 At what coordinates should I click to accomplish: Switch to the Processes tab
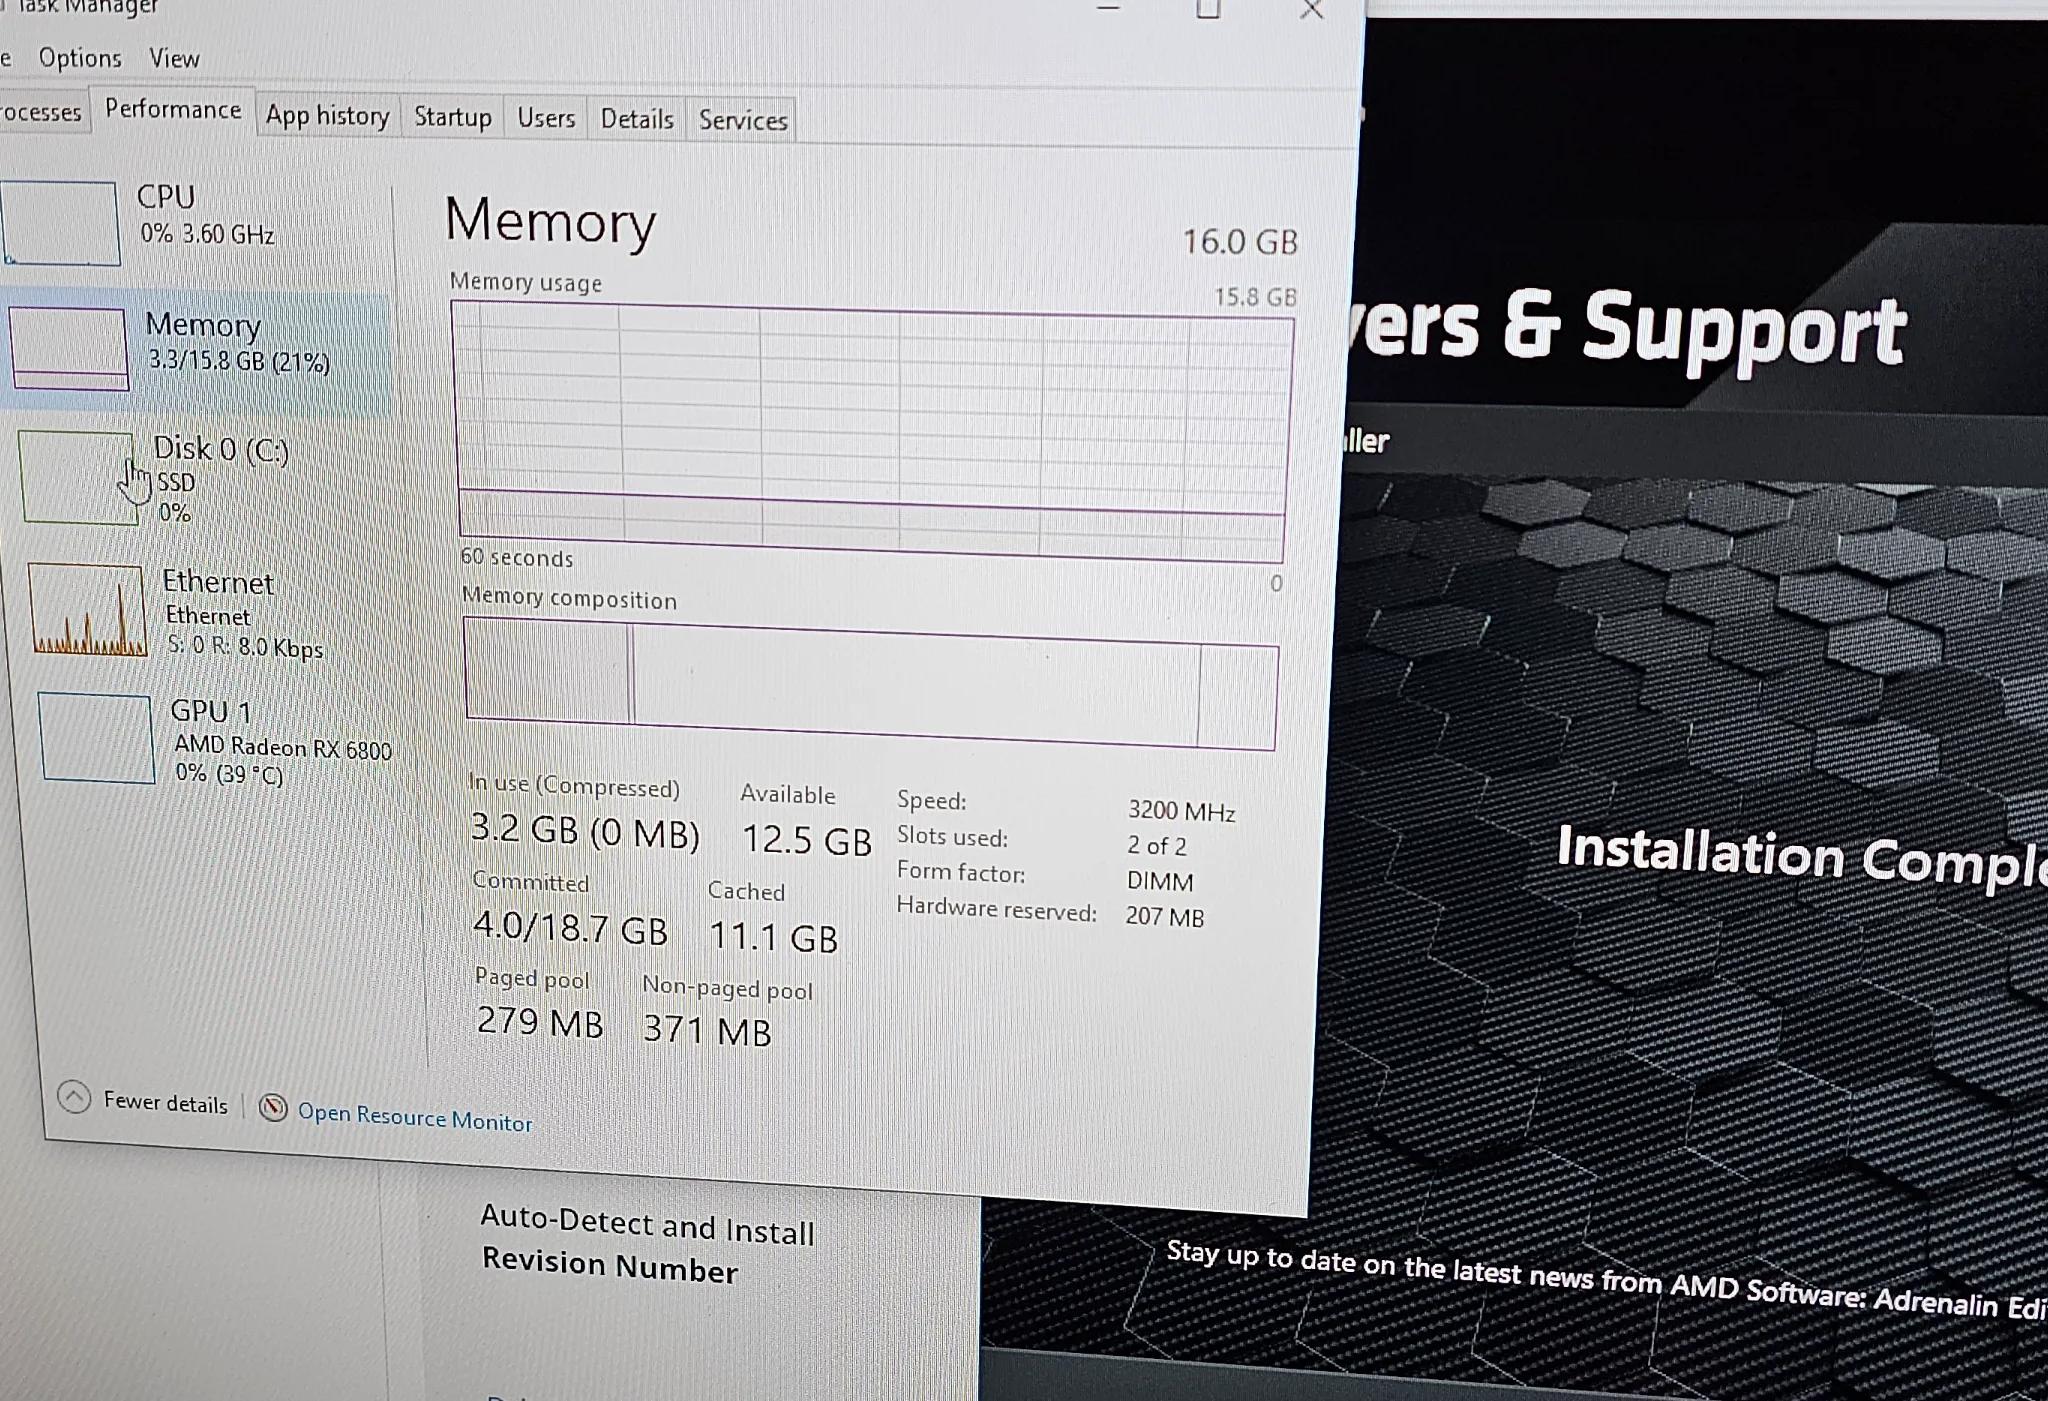41,112
